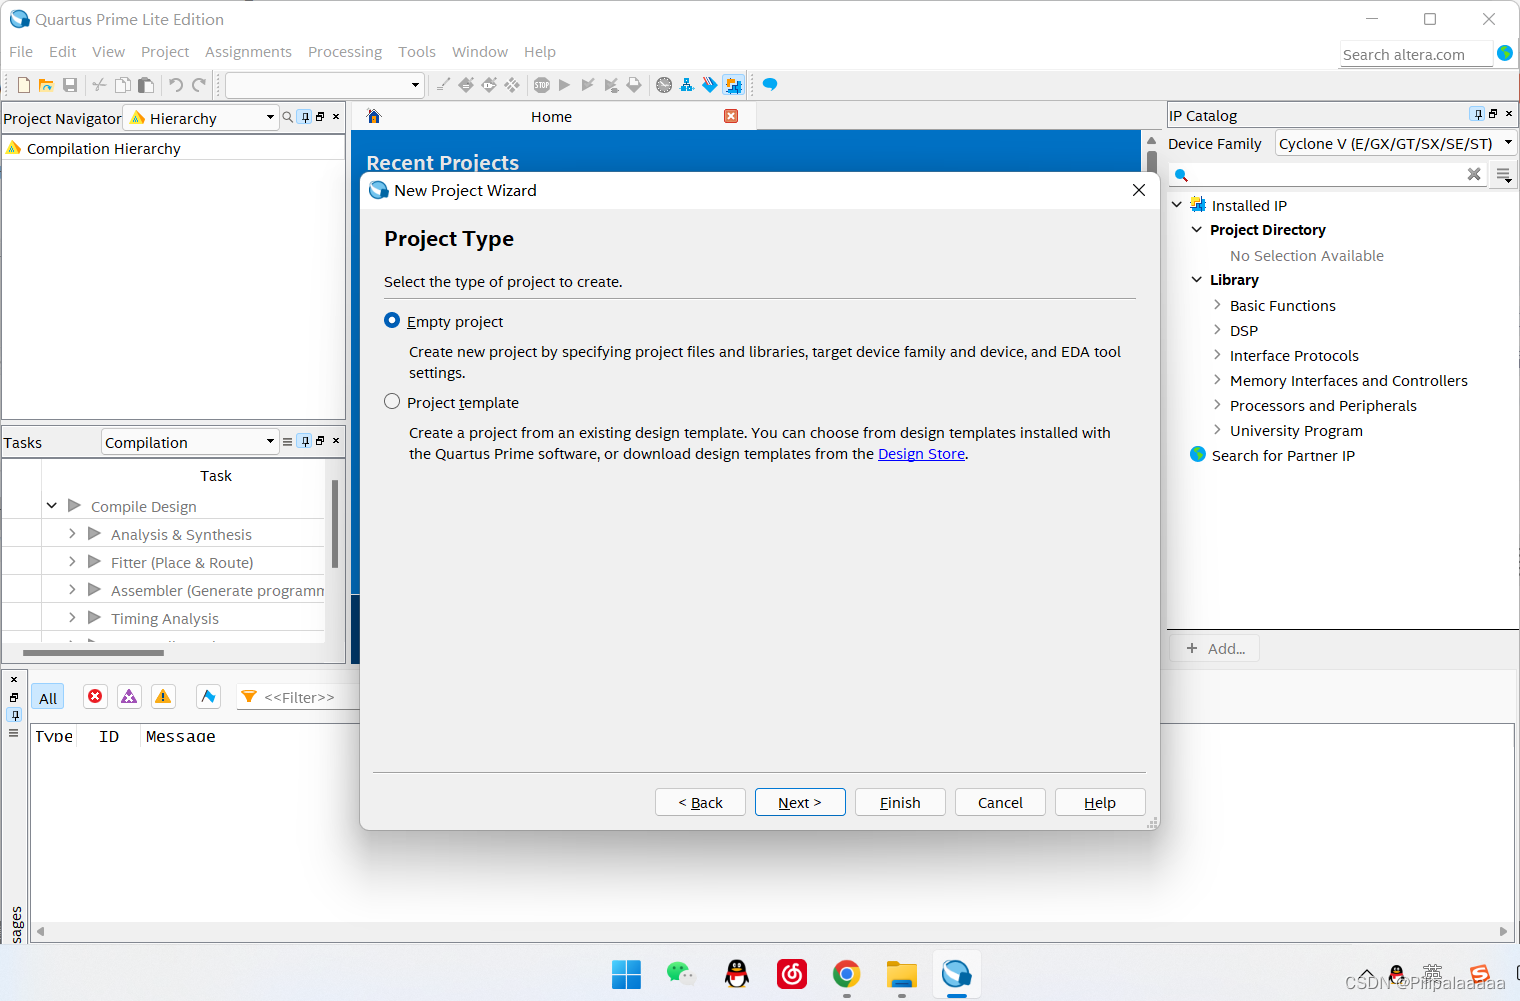Click the Search altera.com input field
The width and height of the screenshot is (1520, 1001).
(1415, 54)
